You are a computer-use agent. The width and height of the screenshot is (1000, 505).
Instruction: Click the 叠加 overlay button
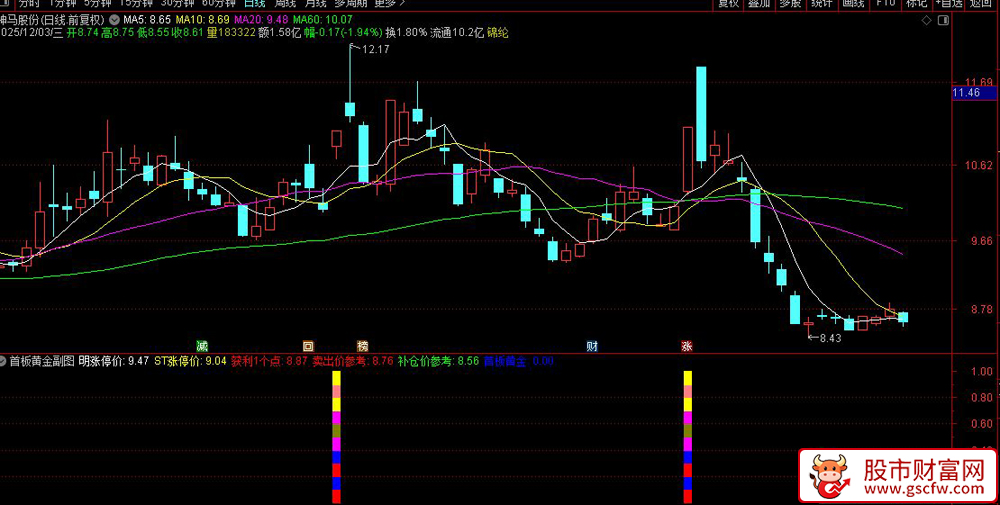point(759,4)
